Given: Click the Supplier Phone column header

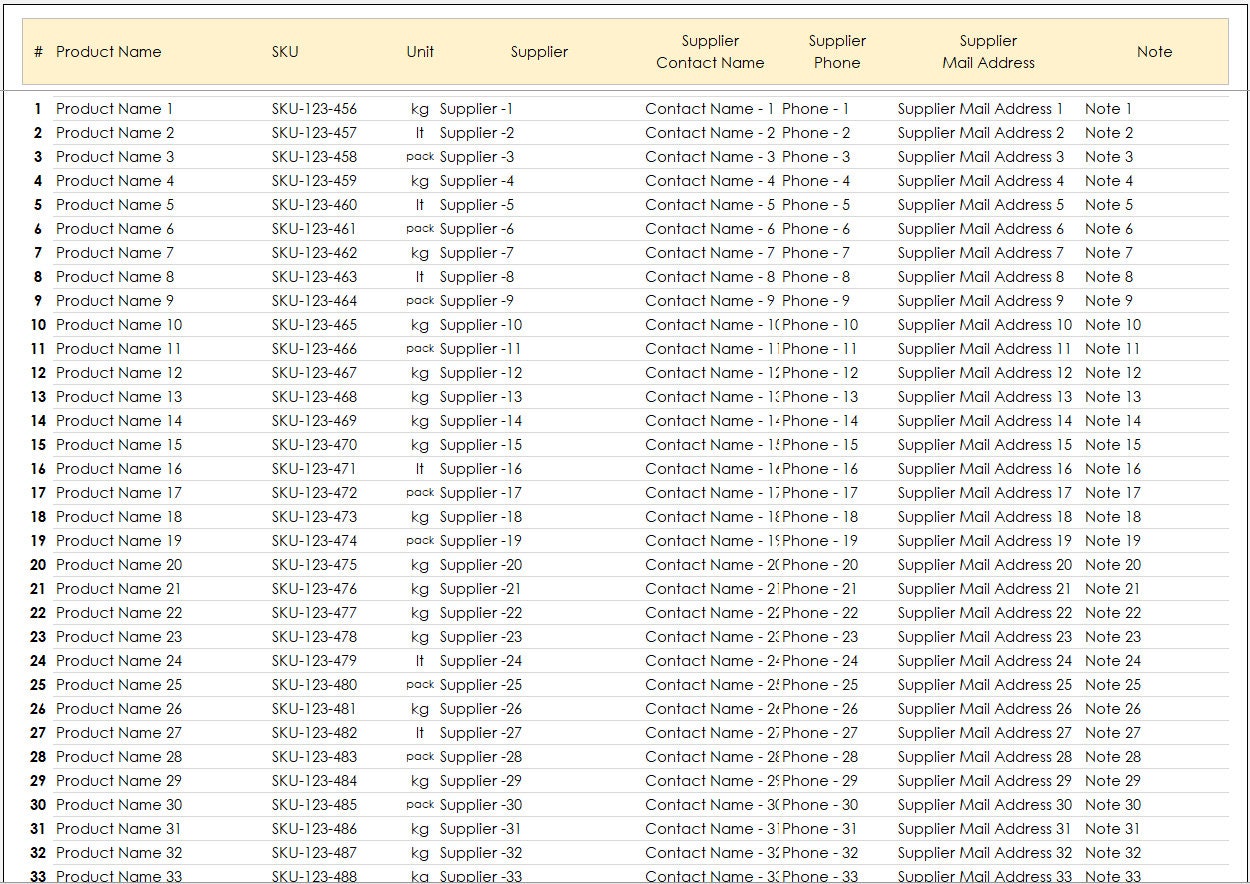Looking at the screenshot, I should (837, 52).
